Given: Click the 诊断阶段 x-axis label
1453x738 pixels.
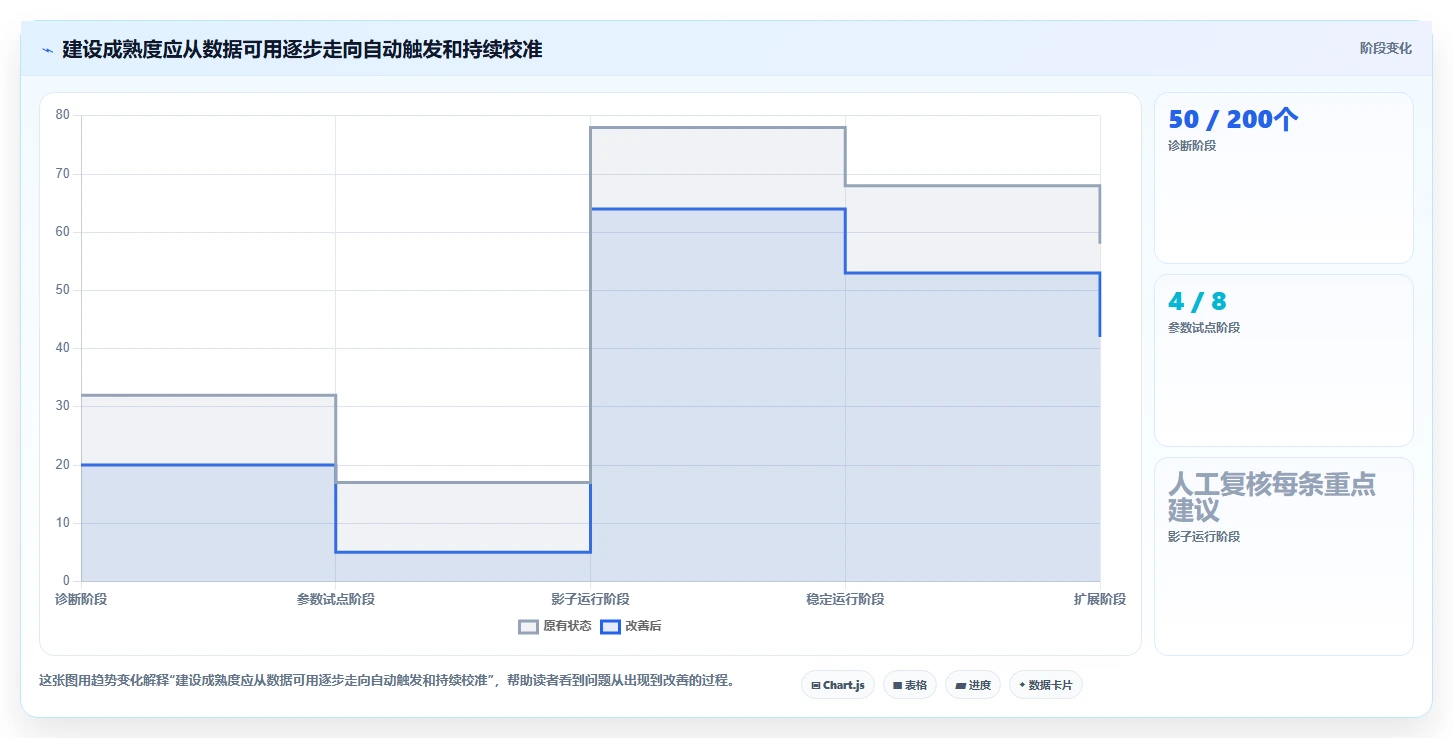Looking at the screenshot, I should [81, 599].
